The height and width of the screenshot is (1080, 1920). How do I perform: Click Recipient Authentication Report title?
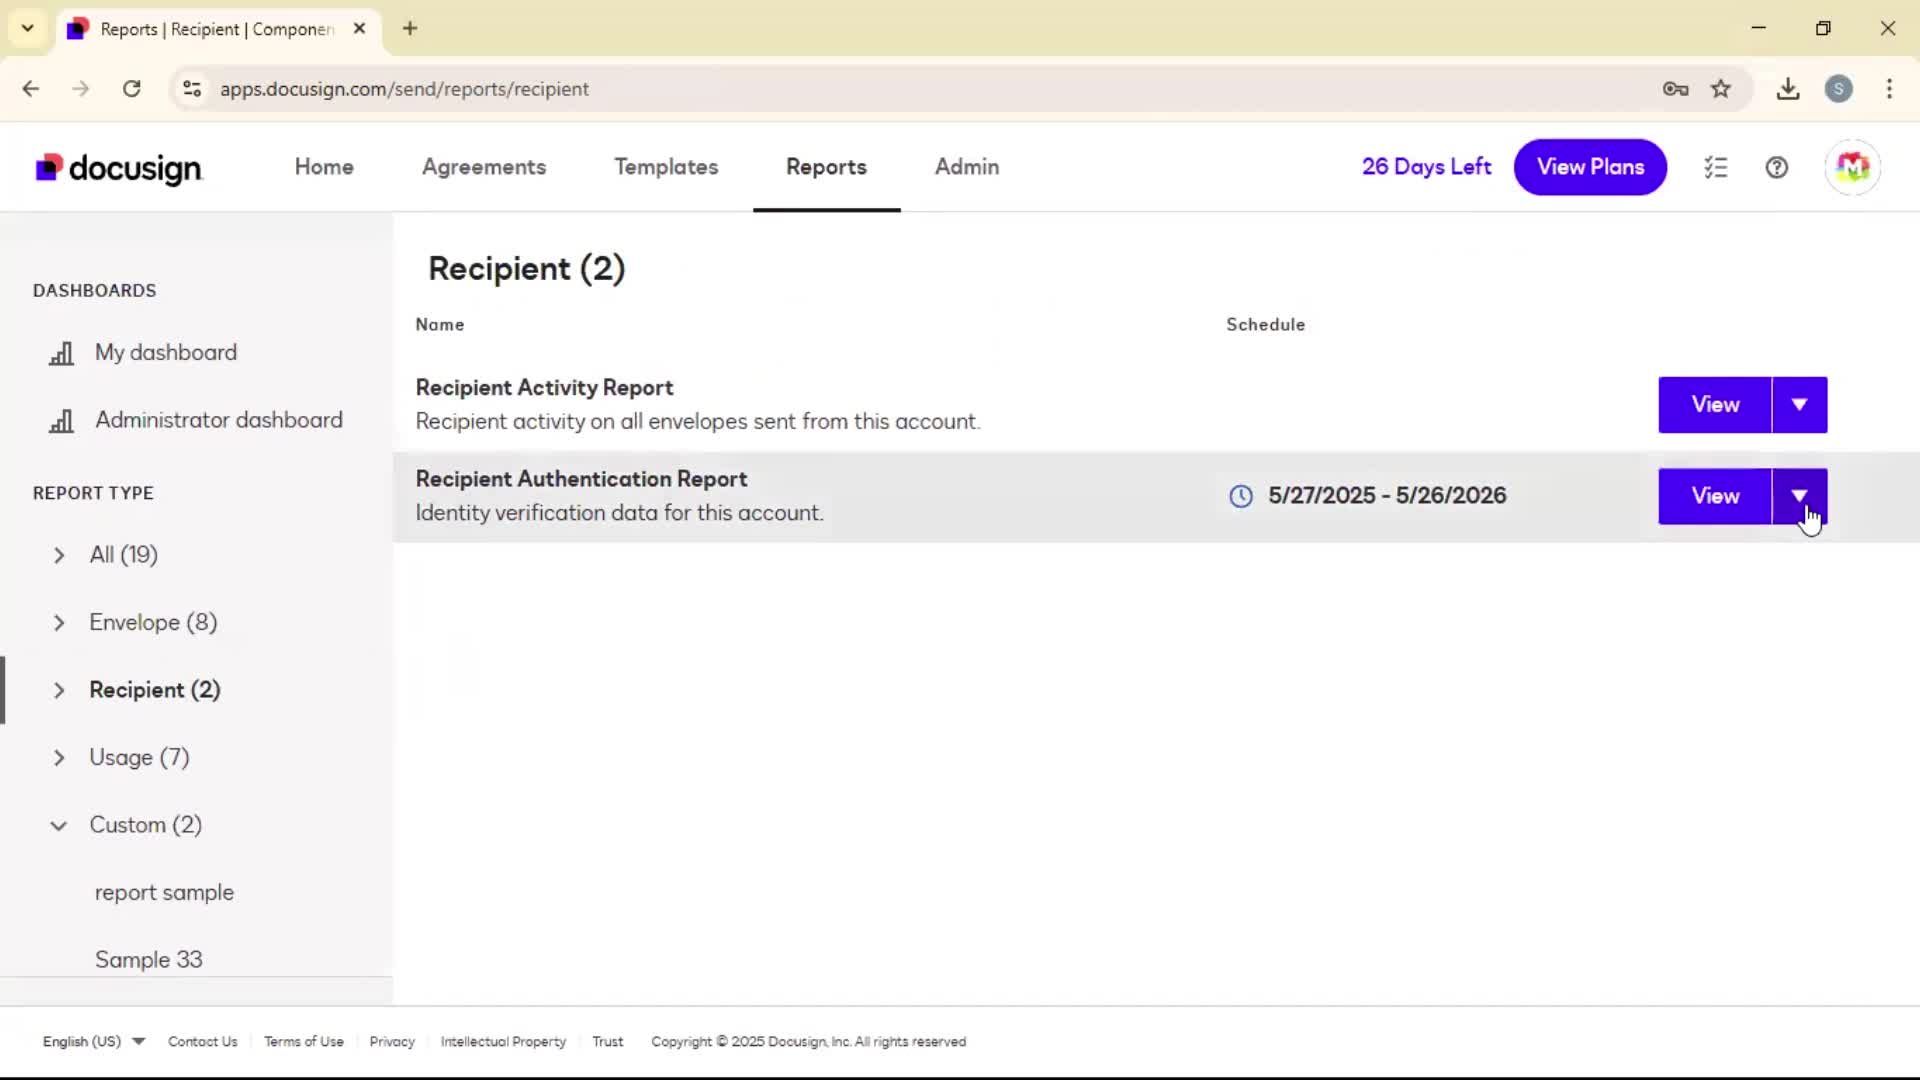(581, 479)
